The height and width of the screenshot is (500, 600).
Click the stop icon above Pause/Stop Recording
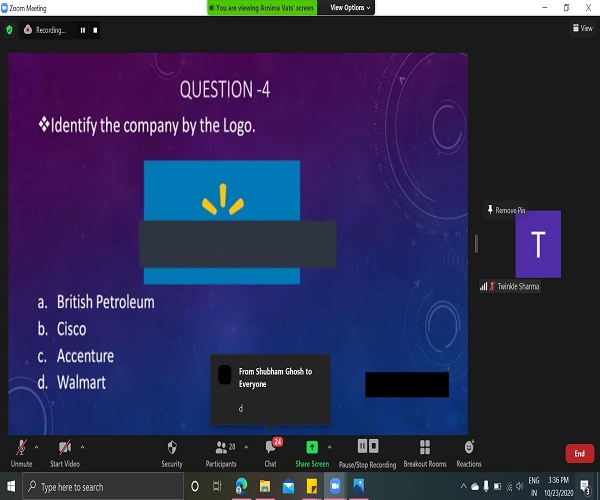[374, 446]
